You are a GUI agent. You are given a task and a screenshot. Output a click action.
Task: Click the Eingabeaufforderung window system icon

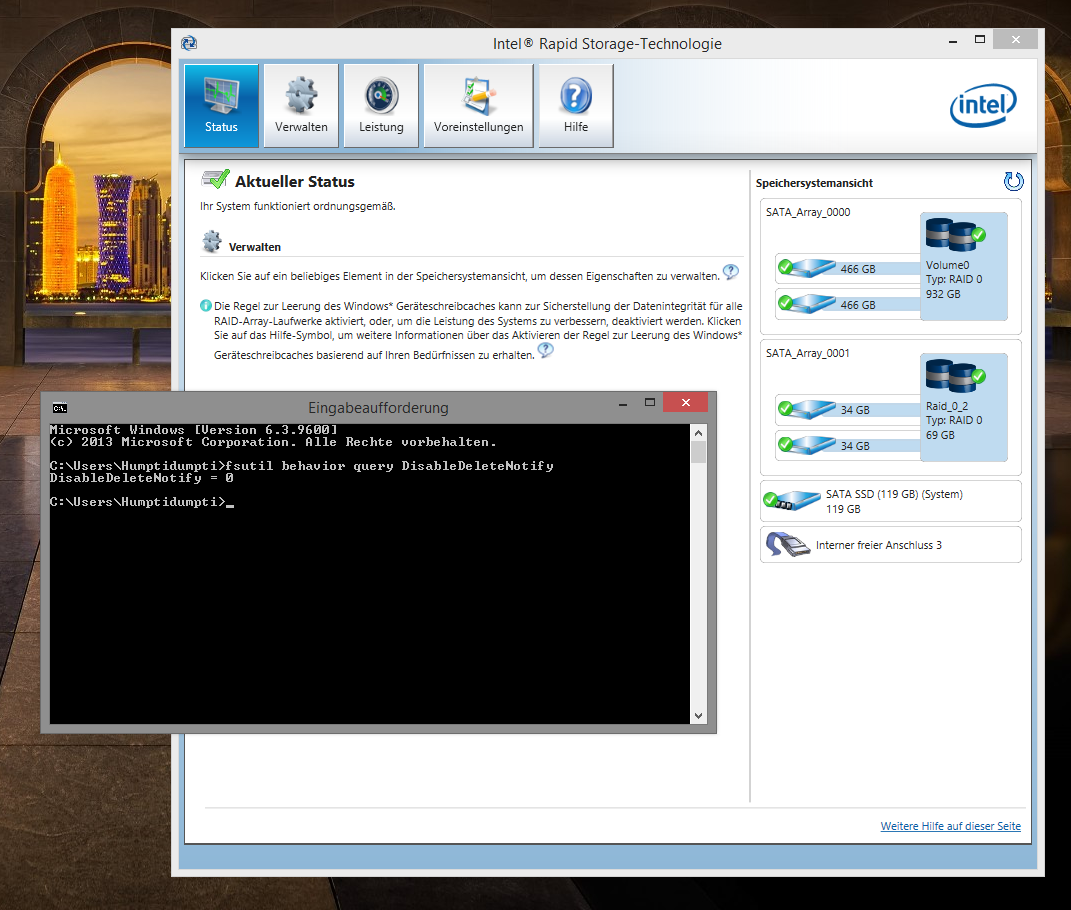pos(60,408)
